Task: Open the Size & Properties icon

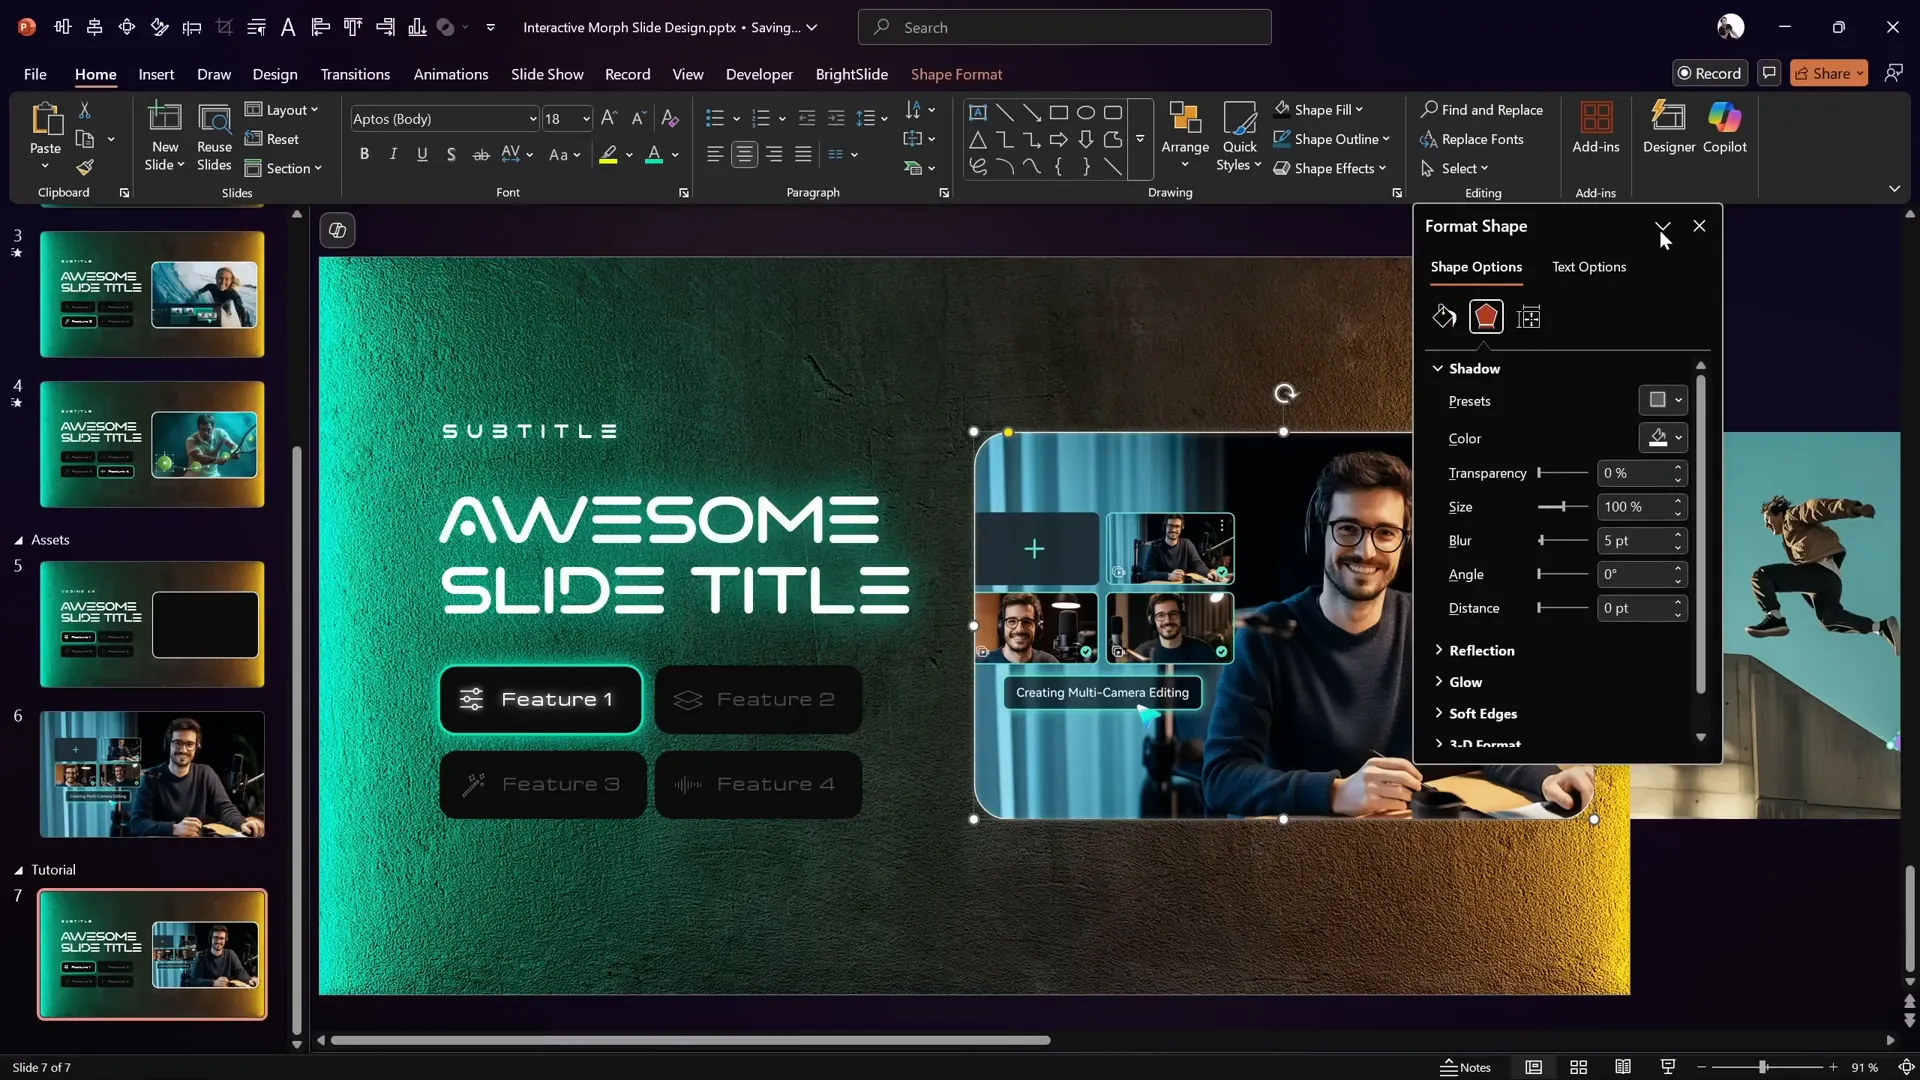Action: tap(1528, 317)
